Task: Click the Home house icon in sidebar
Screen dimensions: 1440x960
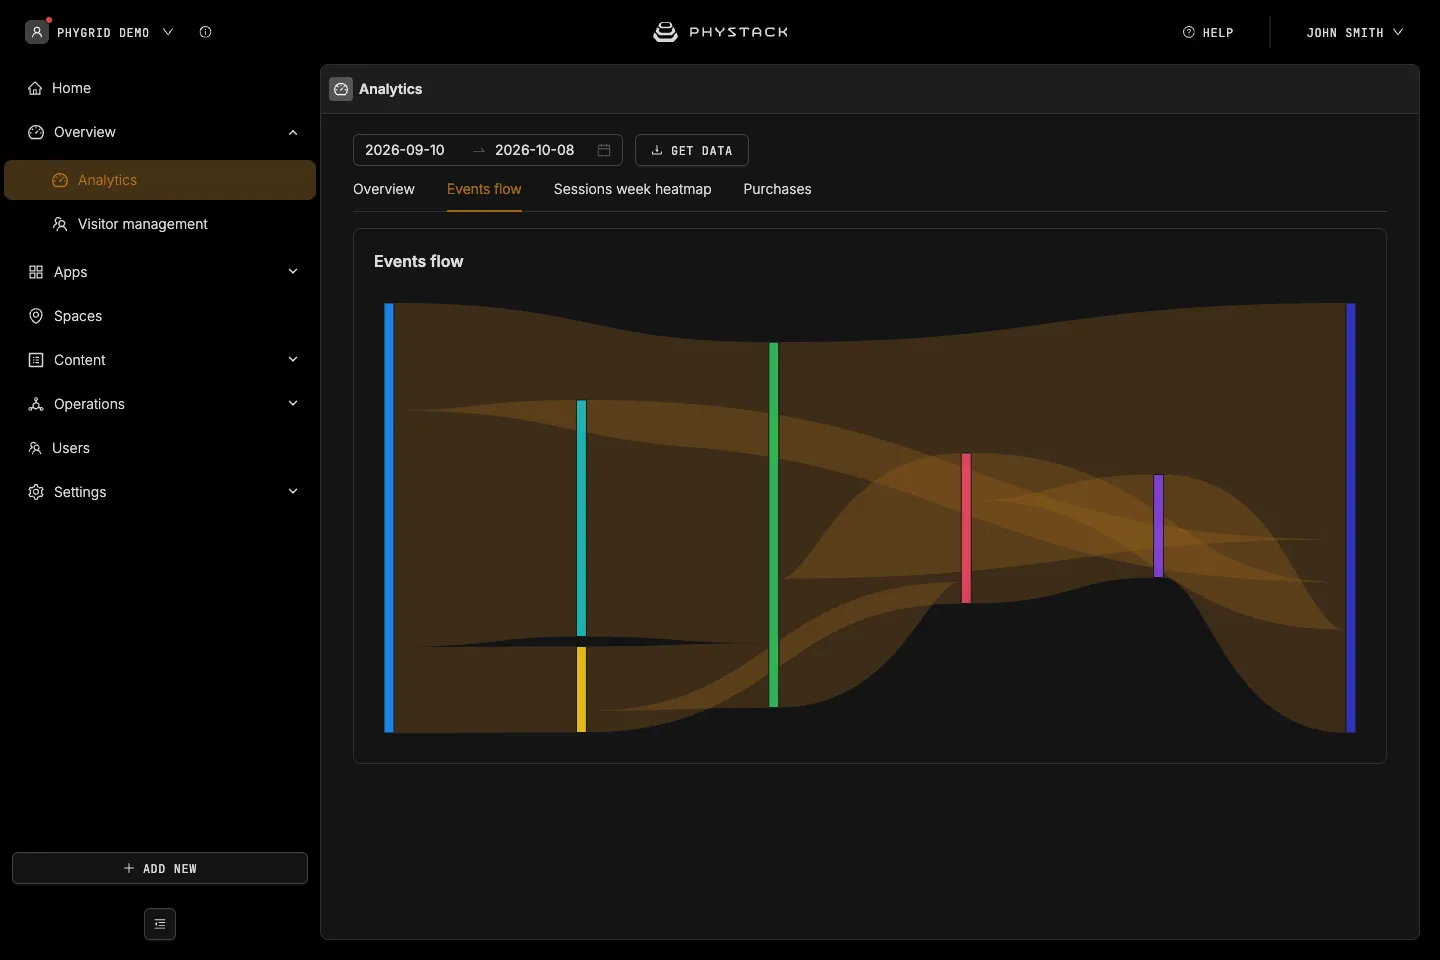Action: coord(35,88)
